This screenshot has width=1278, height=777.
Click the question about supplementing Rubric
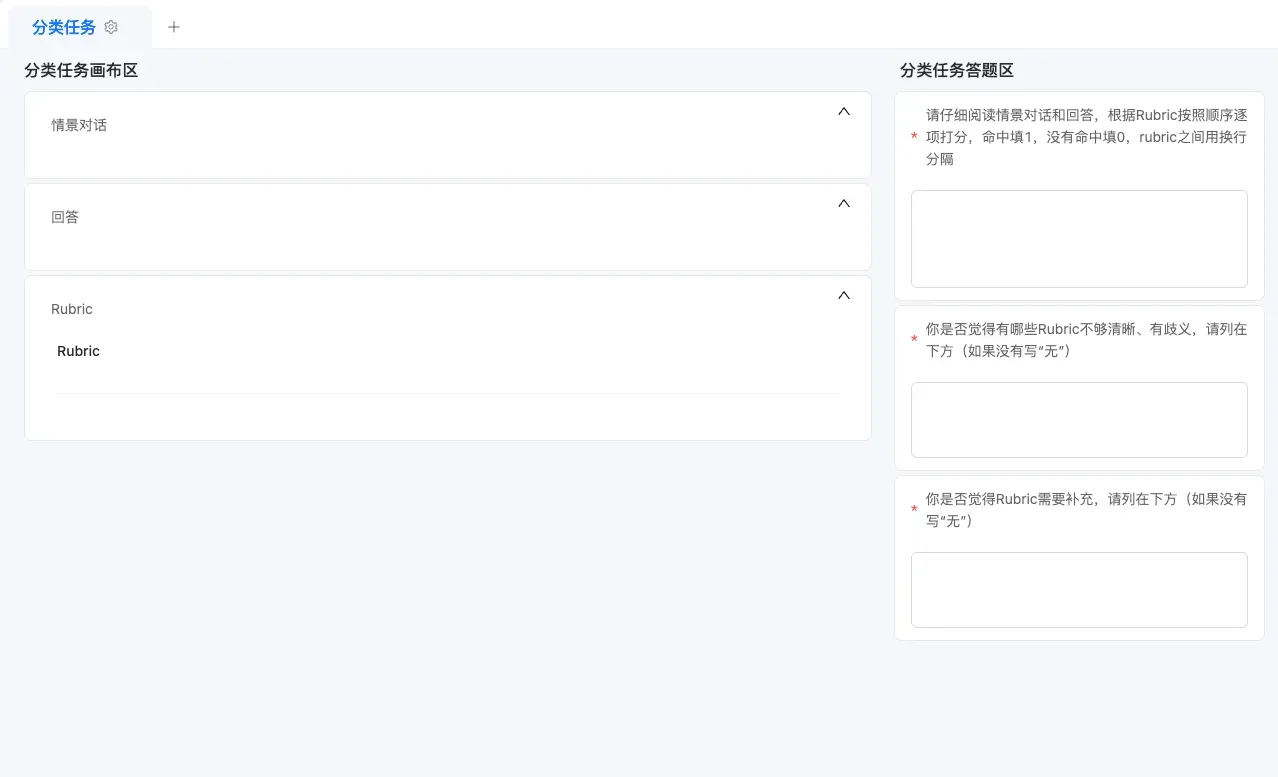[x=1086, y=510]
